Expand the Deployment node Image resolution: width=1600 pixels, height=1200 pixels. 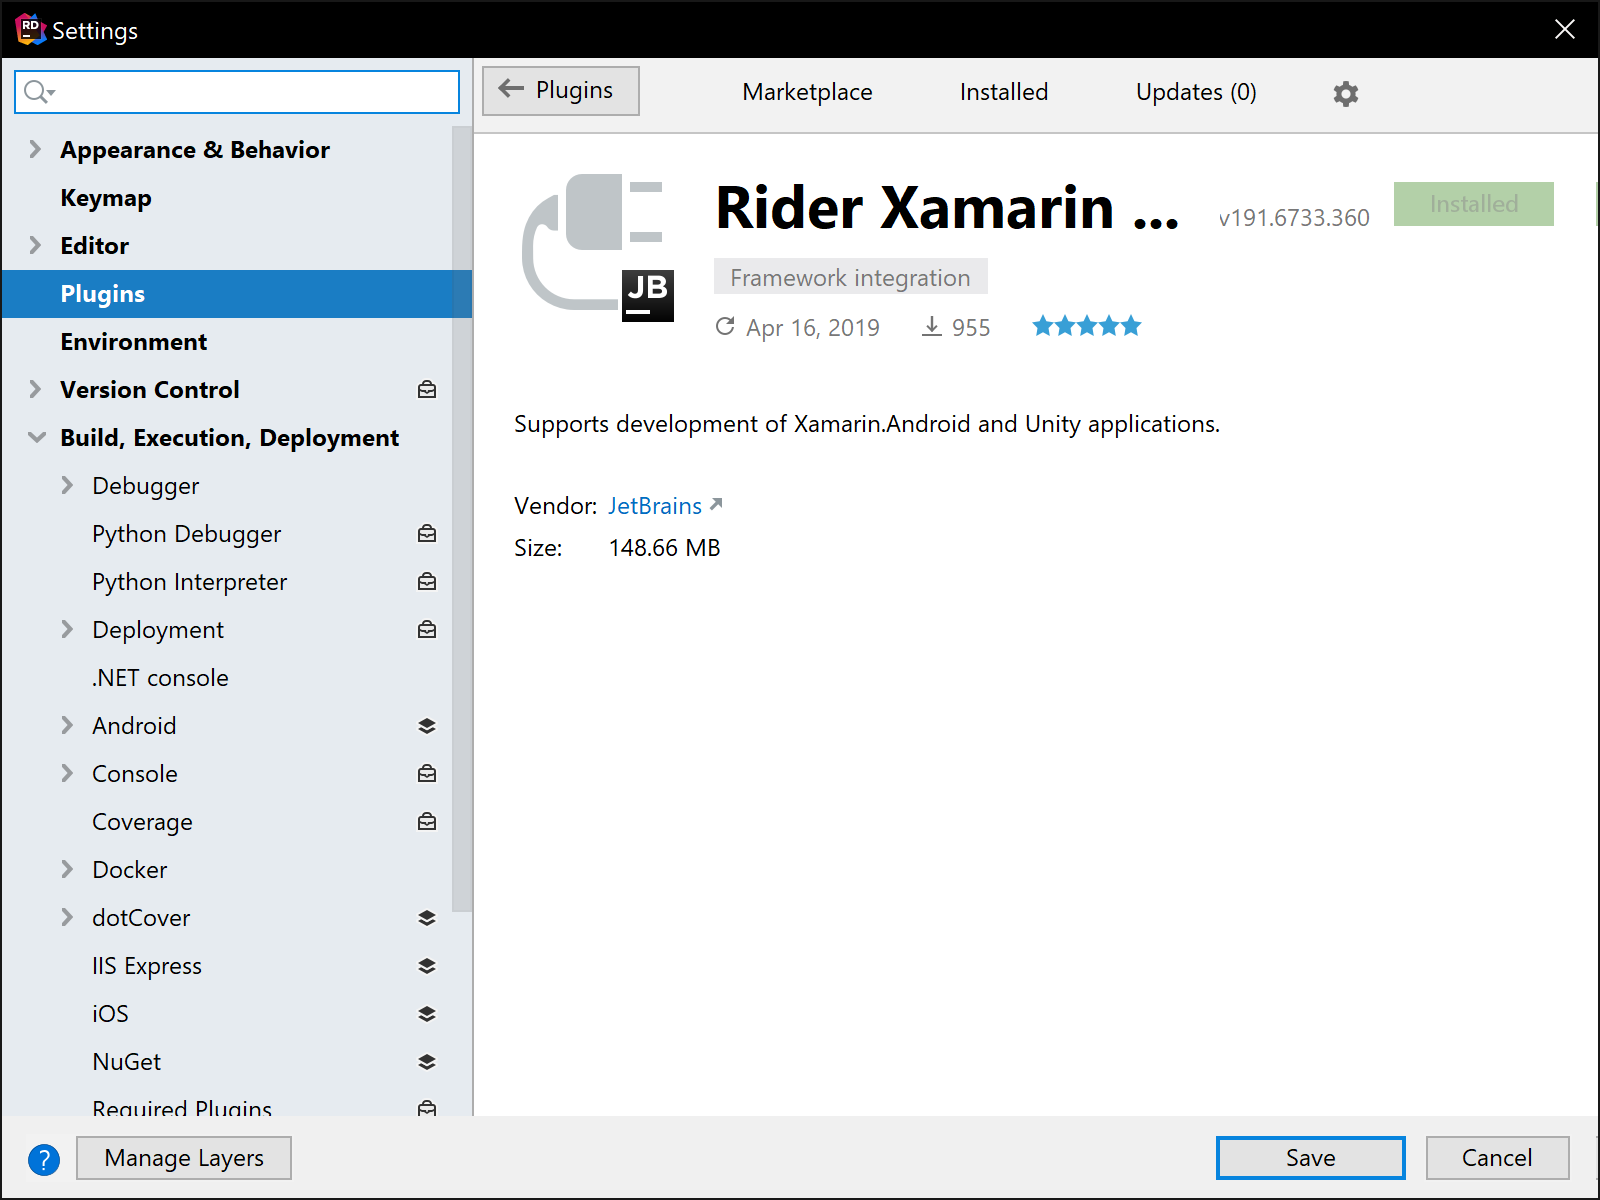tap(67, 629)
